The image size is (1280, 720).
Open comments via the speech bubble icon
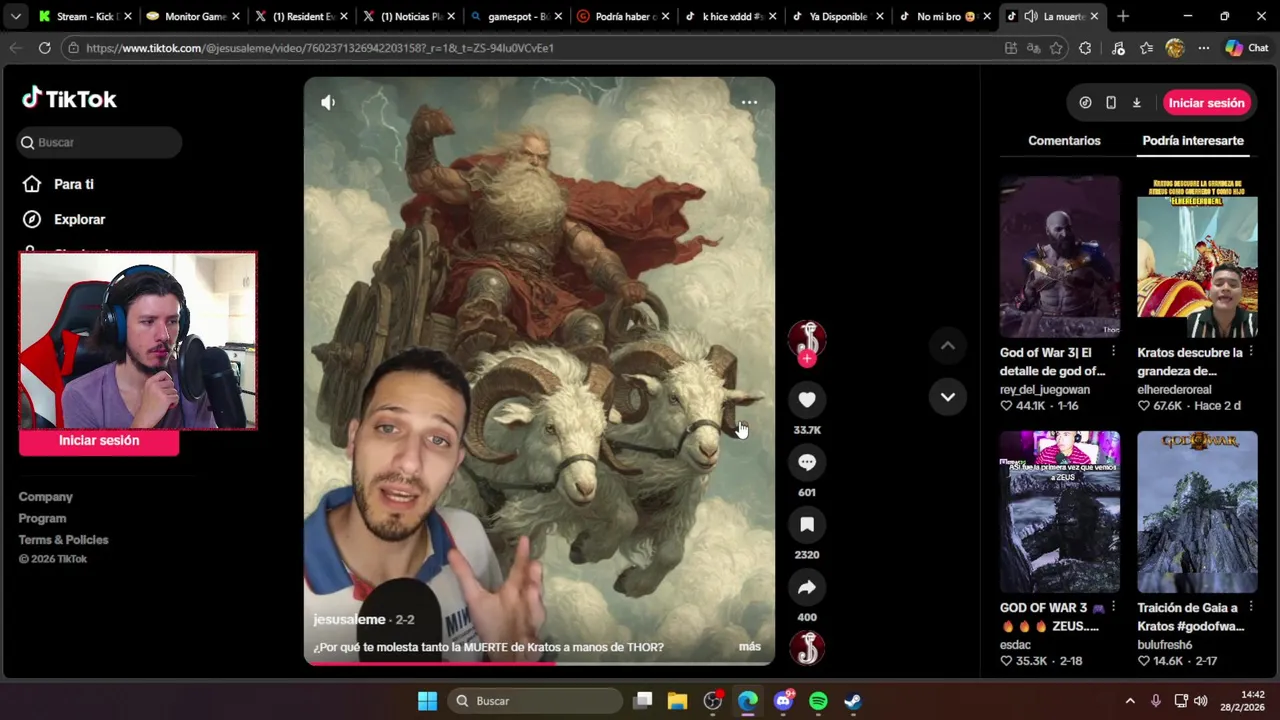807,462
